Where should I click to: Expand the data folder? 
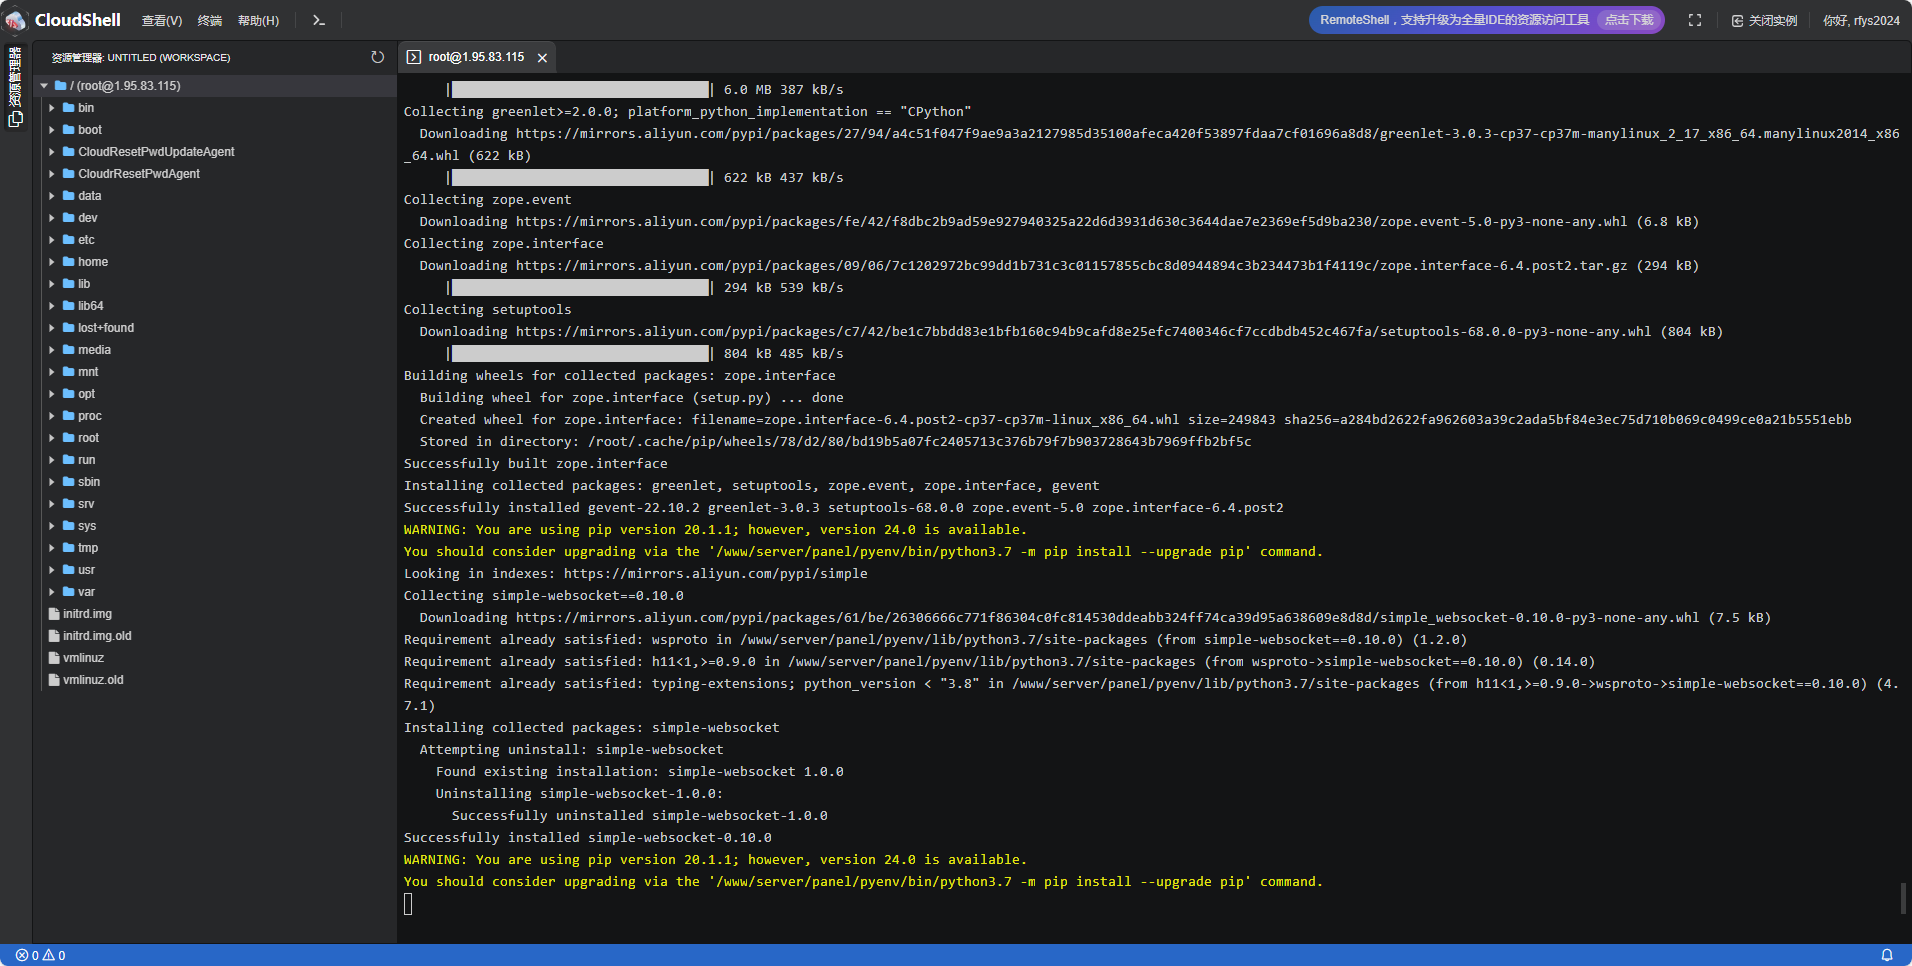coord(52,196)
